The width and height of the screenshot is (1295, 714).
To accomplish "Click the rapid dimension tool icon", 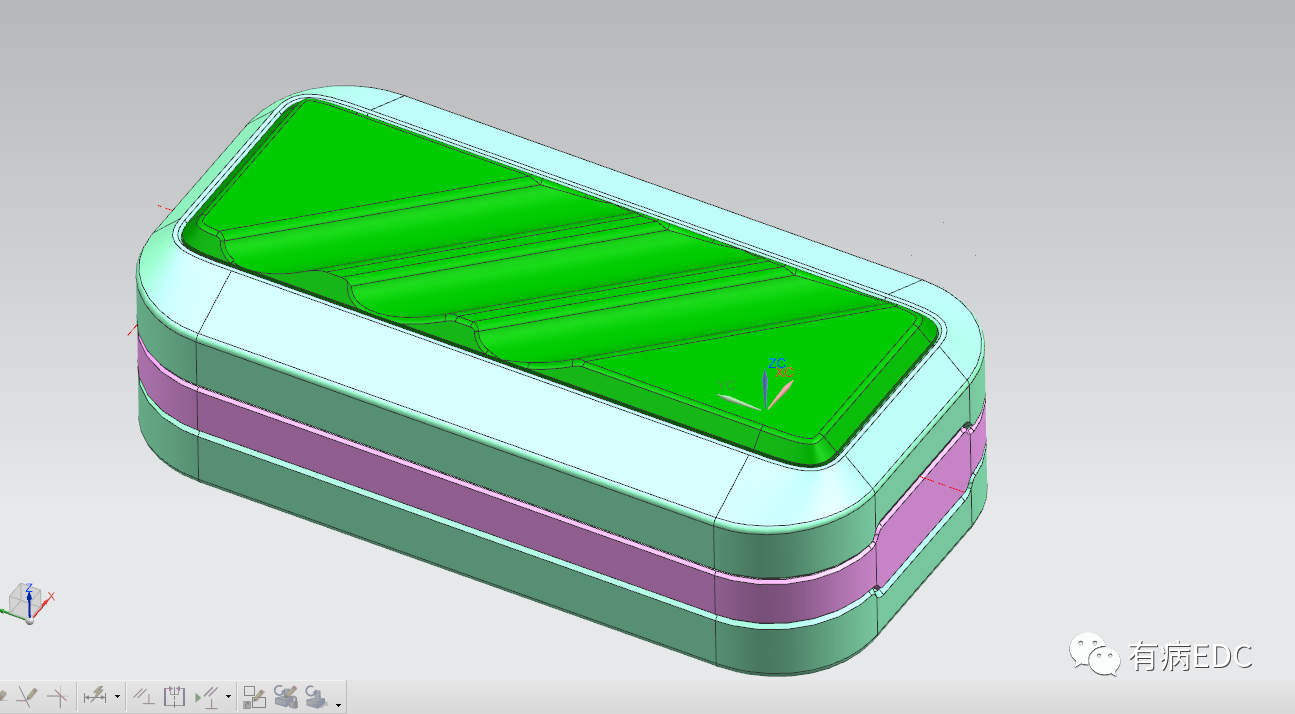I will click(x=96, y=695).
